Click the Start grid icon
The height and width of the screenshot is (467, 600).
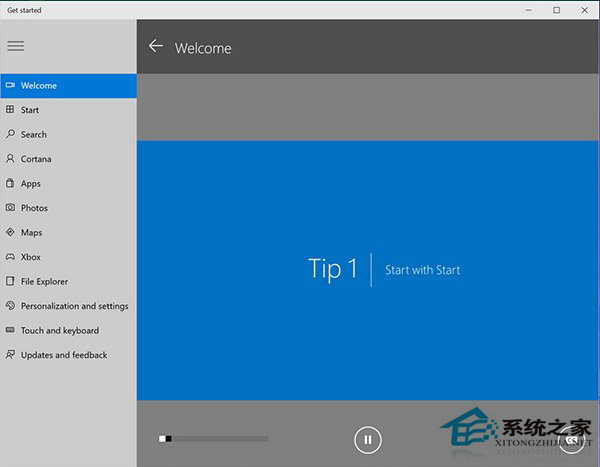tap(10, 109)
